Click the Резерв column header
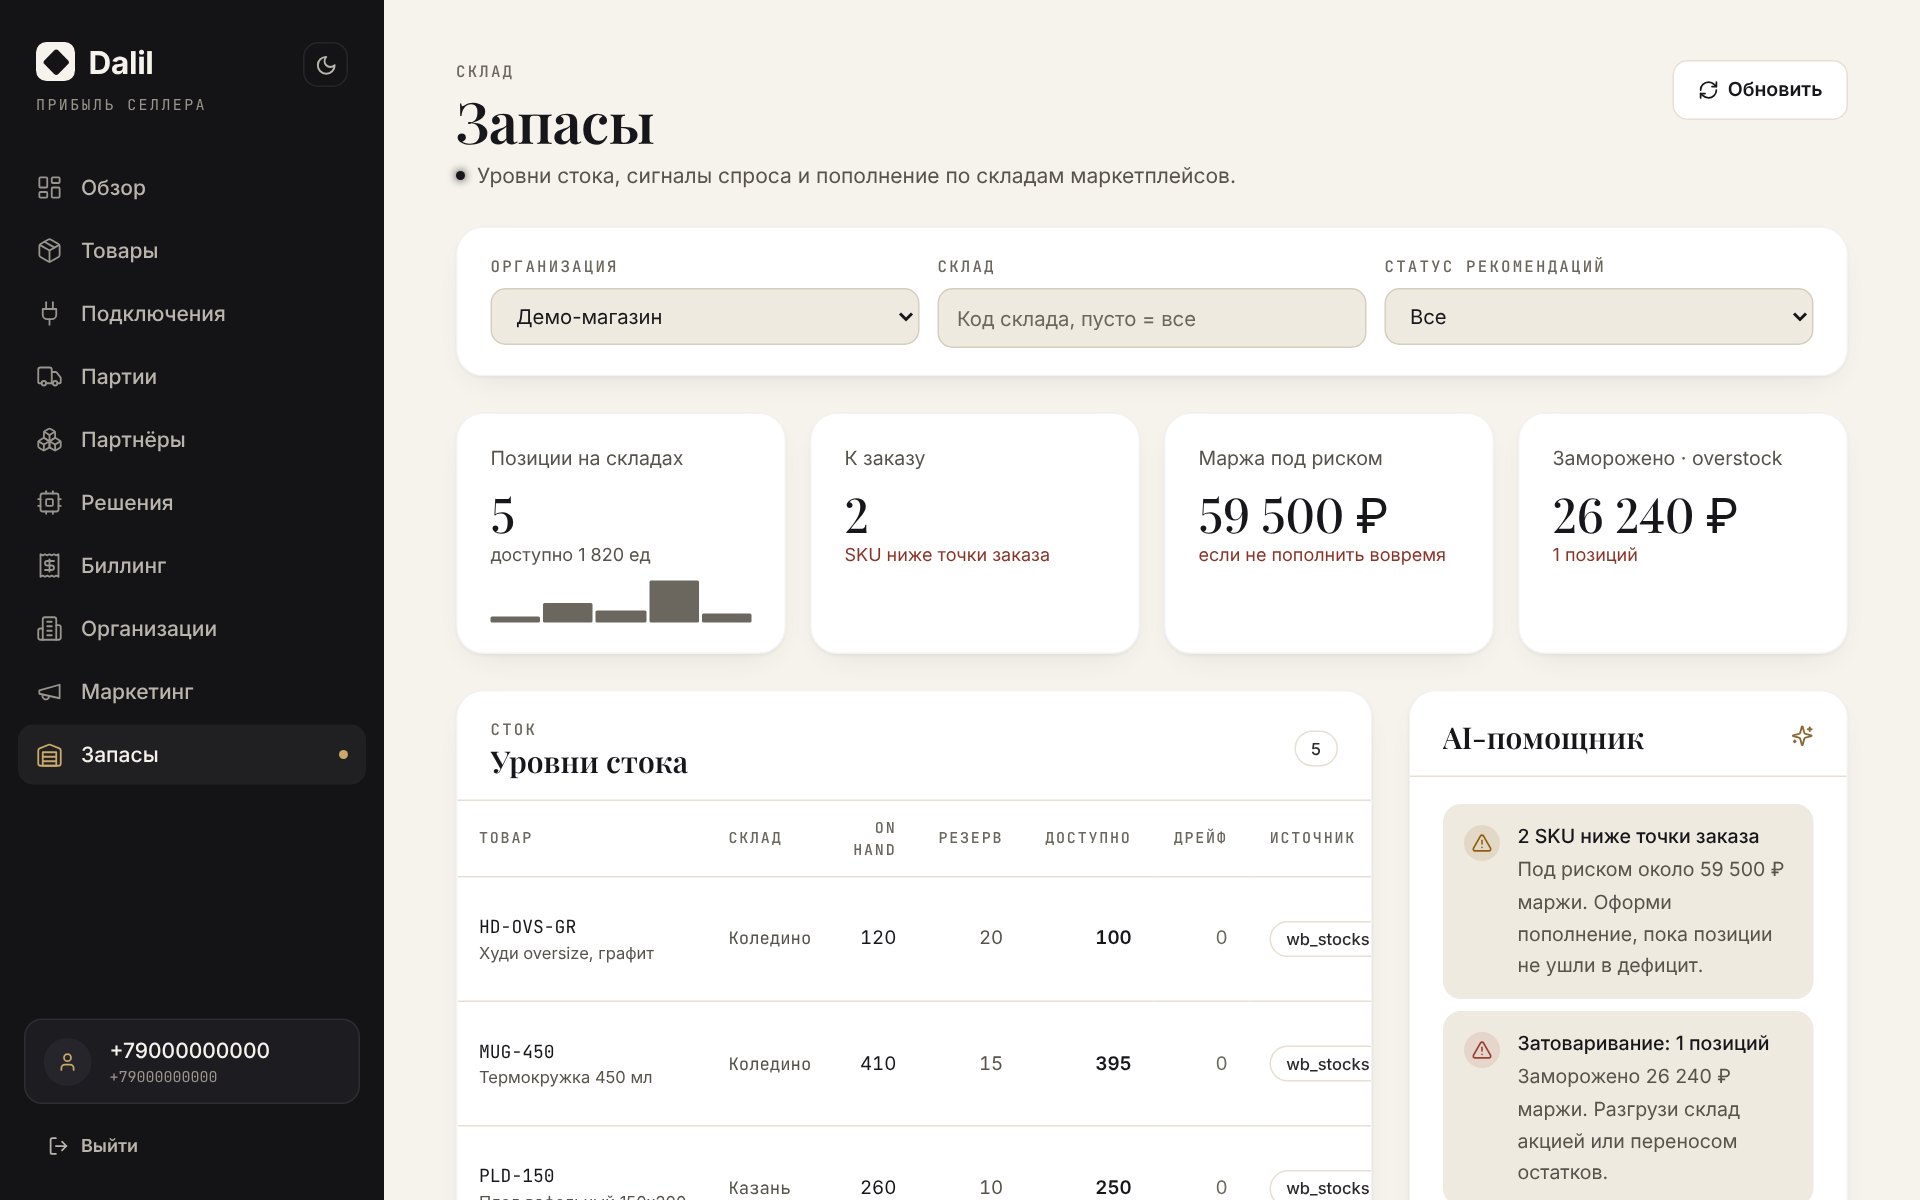 (x=970, y=838)
